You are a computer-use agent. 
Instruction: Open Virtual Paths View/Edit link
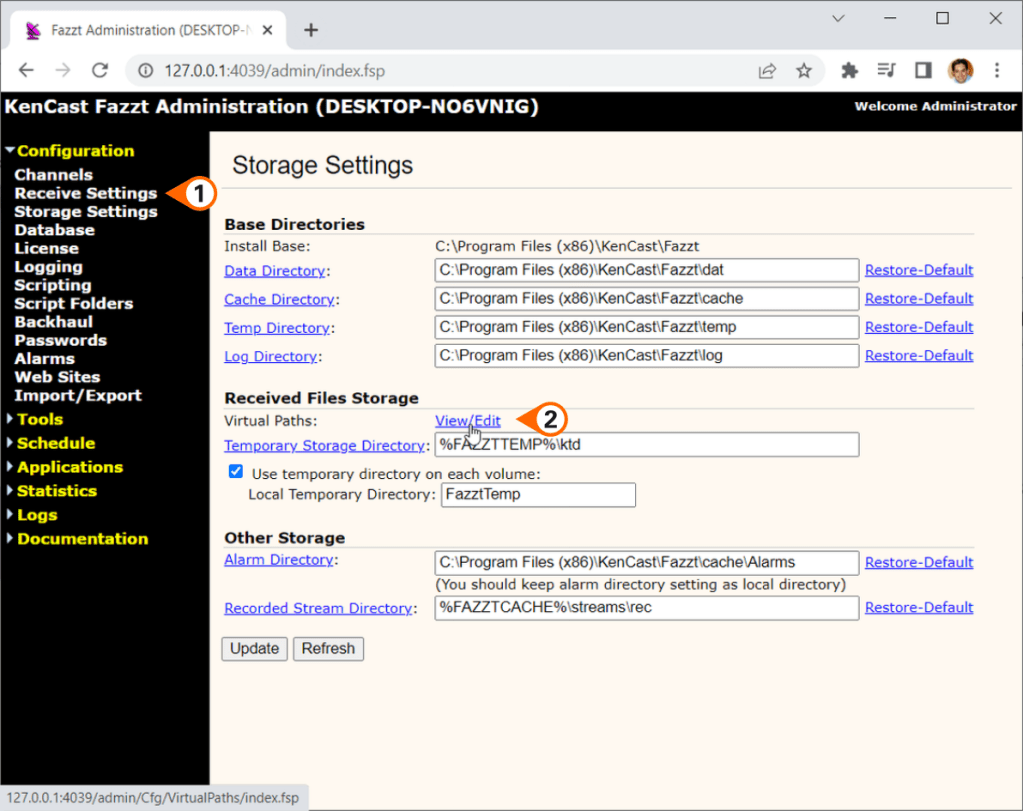pyautogui.click(x=468, y=421)
